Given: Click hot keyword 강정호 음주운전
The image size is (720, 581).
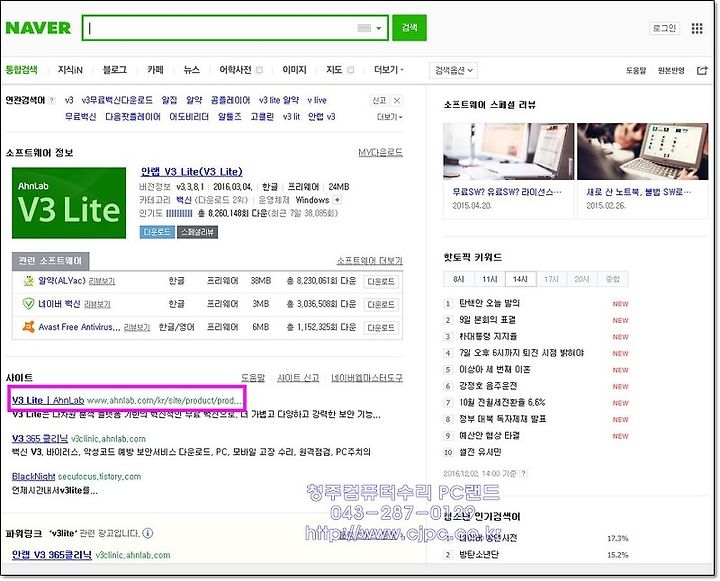Looking at the screenshot, I should [488, 386].
